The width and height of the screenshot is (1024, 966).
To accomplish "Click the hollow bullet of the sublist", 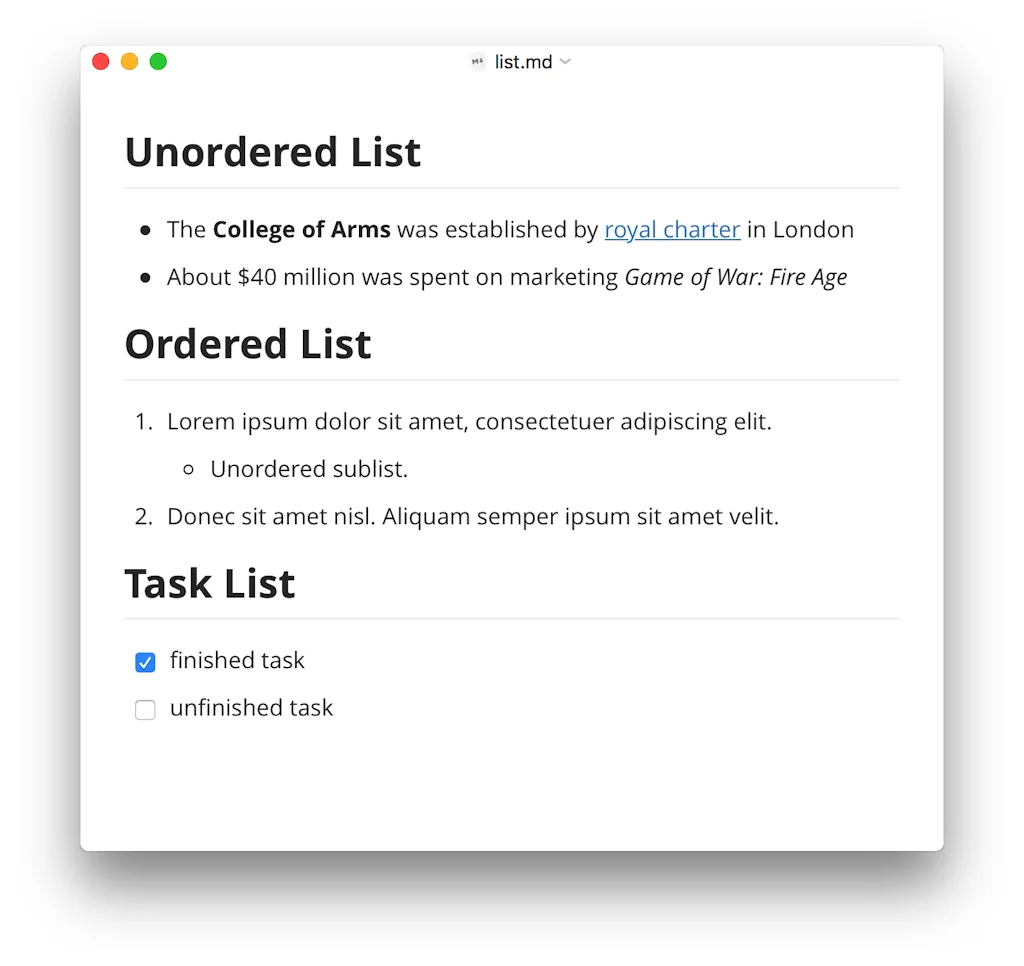I will 189,470.
